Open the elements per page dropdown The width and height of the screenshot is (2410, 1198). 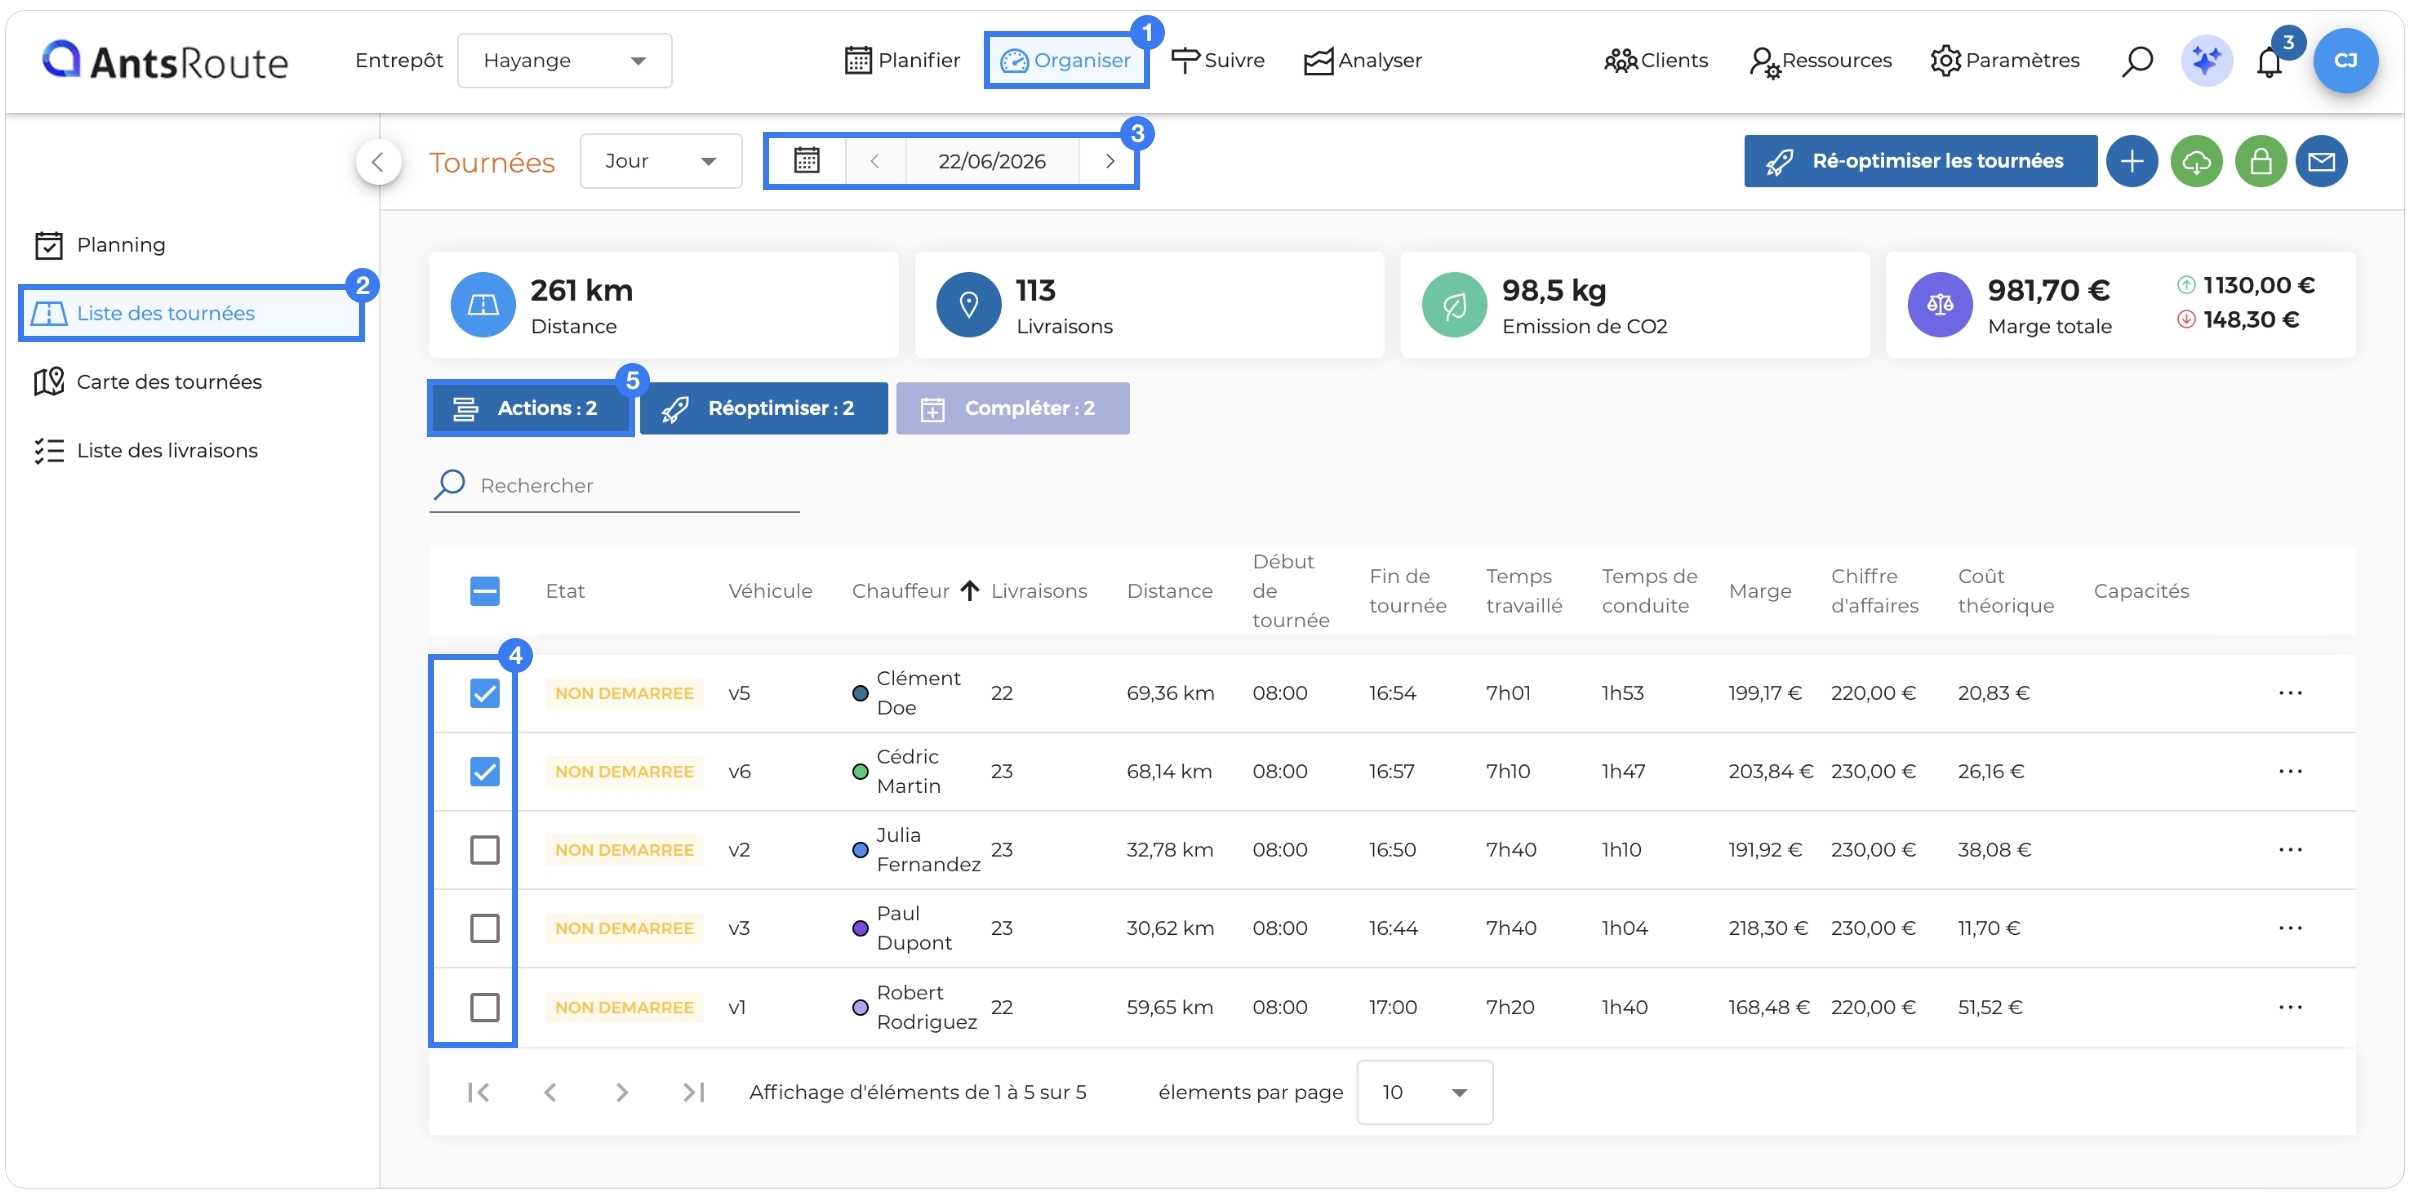pos(1425,1092)
